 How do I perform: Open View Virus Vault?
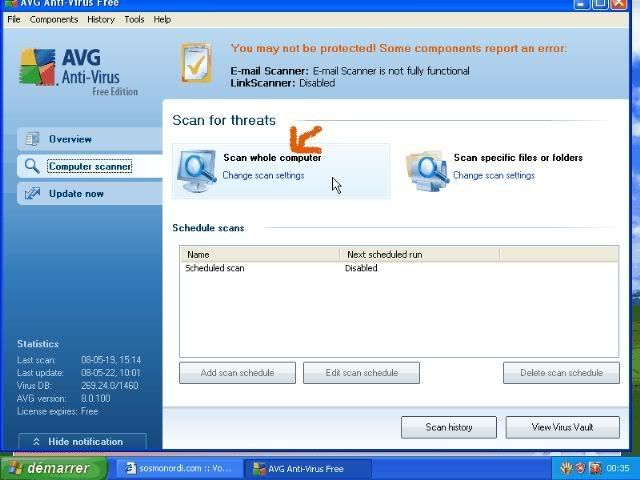point(562,427)
